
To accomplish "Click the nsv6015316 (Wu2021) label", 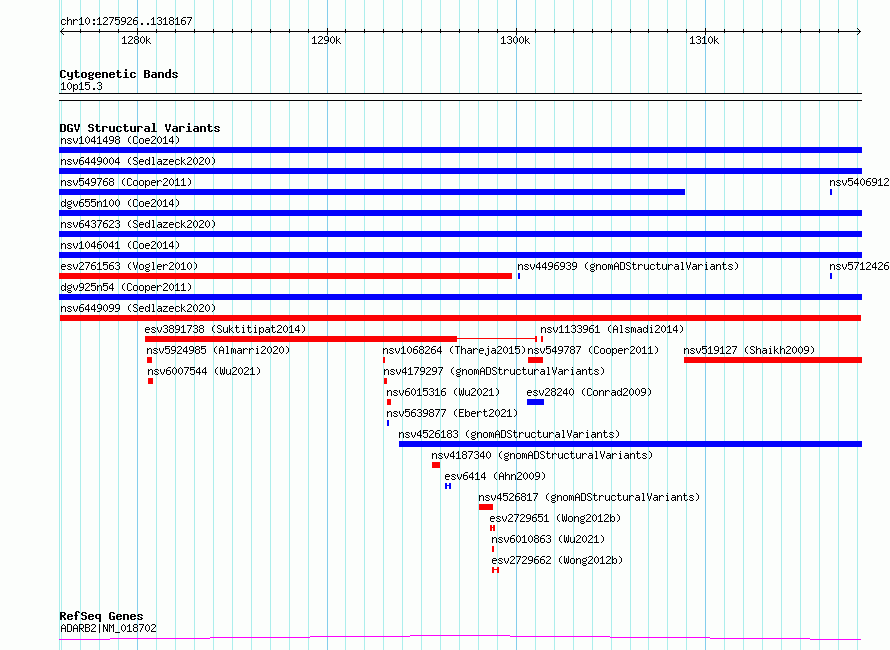I will pyautogui.click(x=443, y=392).
